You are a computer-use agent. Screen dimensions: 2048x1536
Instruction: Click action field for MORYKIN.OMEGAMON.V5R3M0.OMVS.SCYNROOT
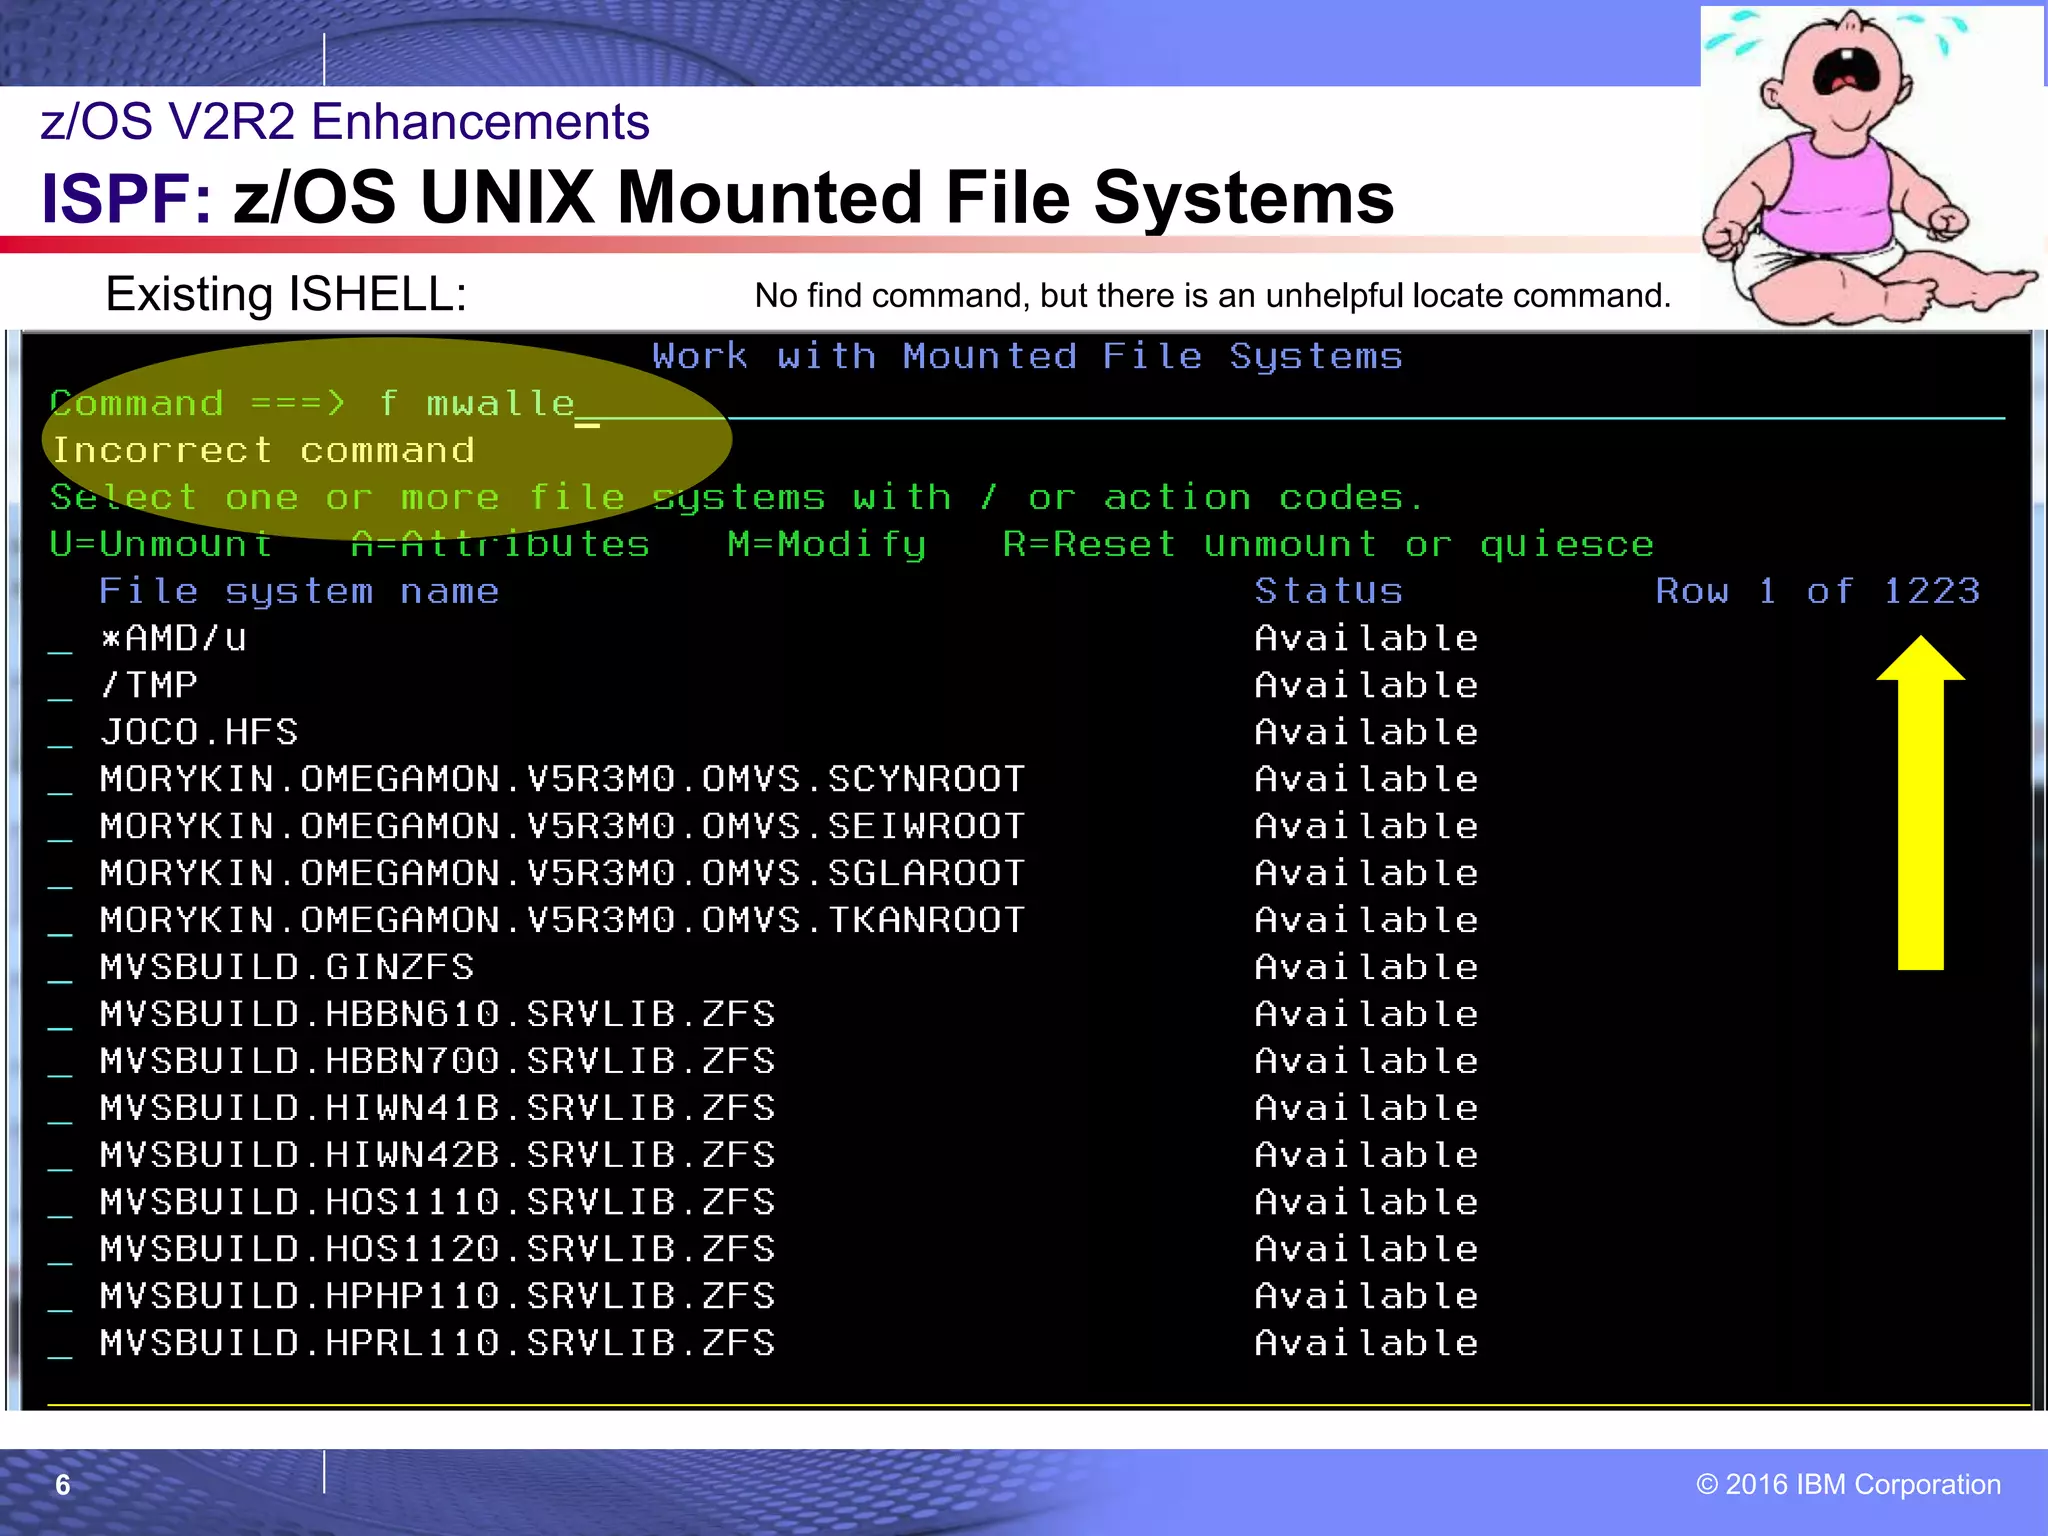pyautogui.click(x=61, y=781)
